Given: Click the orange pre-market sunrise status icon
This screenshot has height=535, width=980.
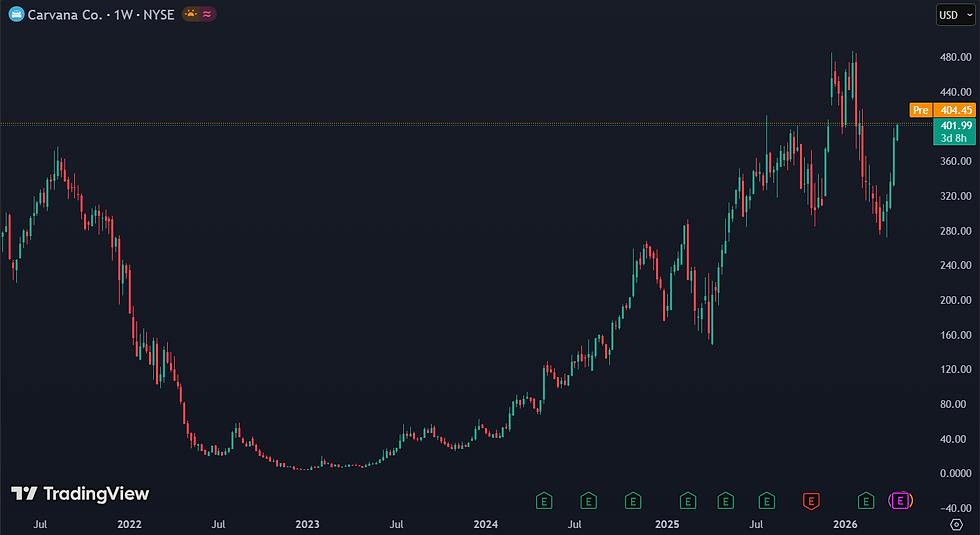Looking at the screenshot, I should pos(191,14).
